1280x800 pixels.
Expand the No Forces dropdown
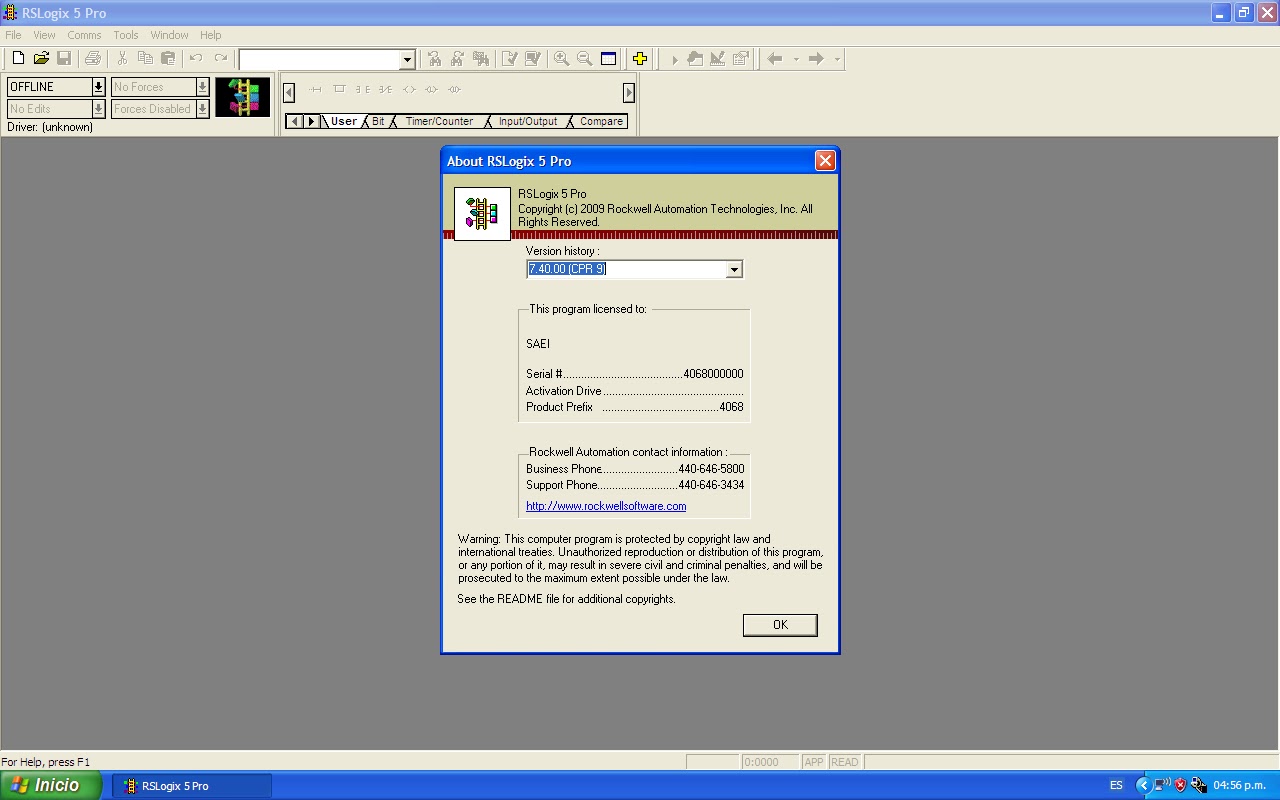coord(201,87)
